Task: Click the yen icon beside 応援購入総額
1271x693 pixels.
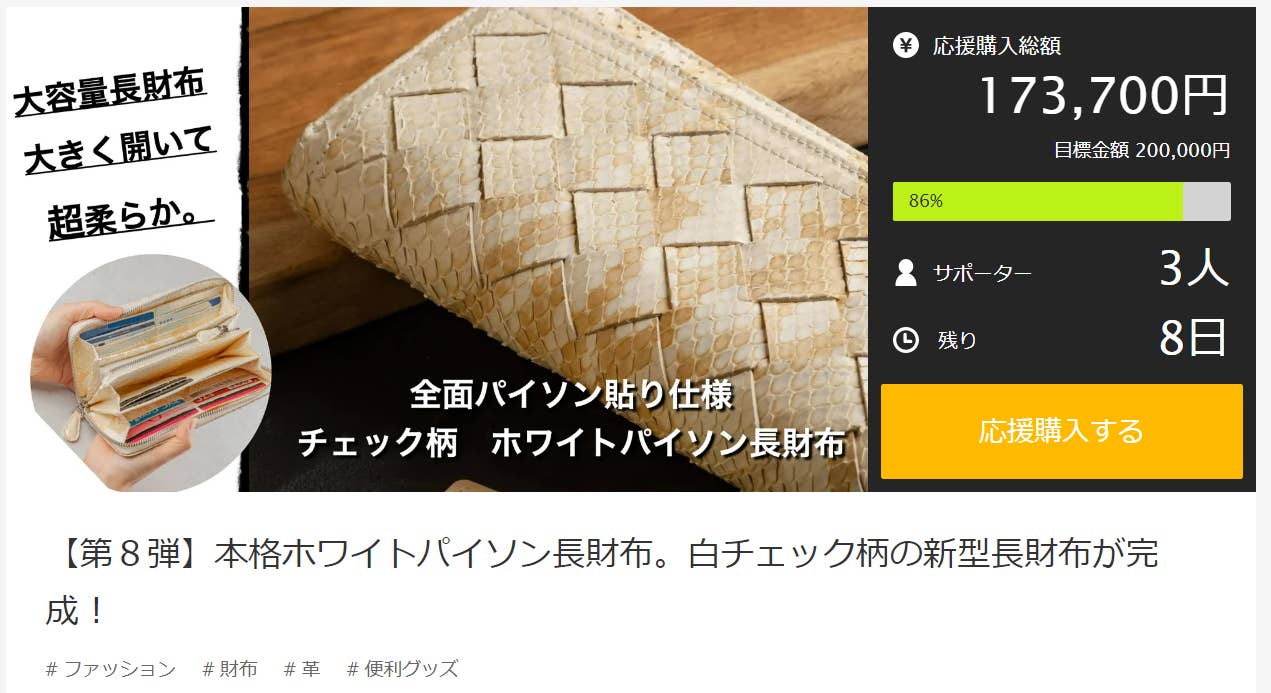Action: tap(906, 45)
